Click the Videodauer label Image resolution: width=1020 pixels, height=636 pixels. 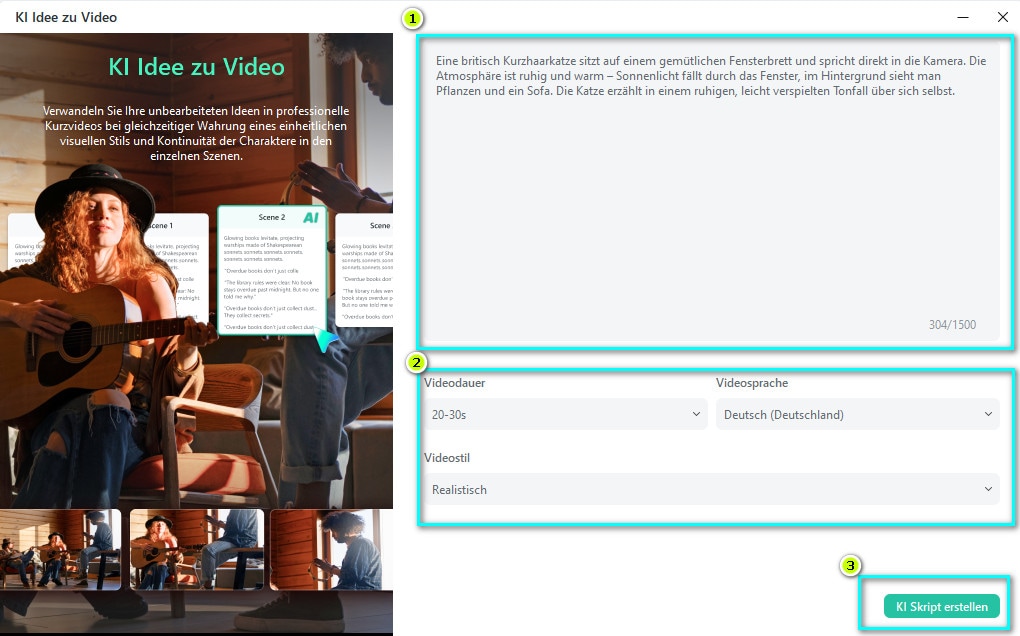click(455, 383)
